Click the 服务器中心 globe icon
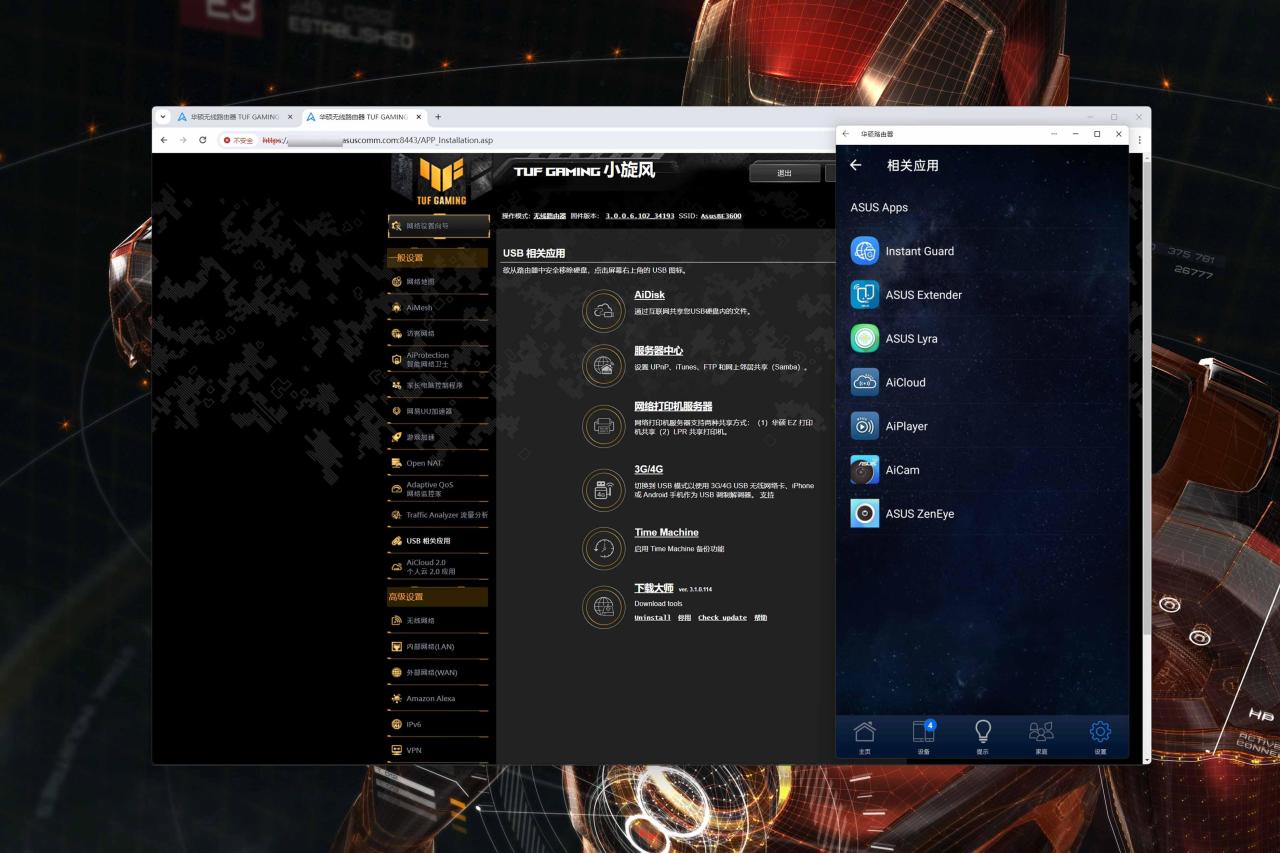 coord(604,367)
